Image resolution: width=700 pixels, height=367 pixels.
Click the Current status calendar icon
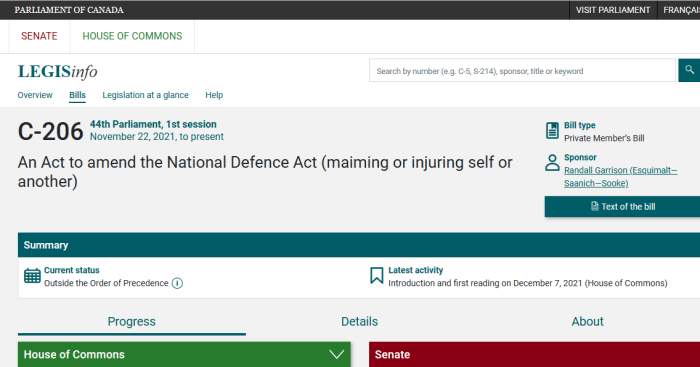tap(32, 276)
